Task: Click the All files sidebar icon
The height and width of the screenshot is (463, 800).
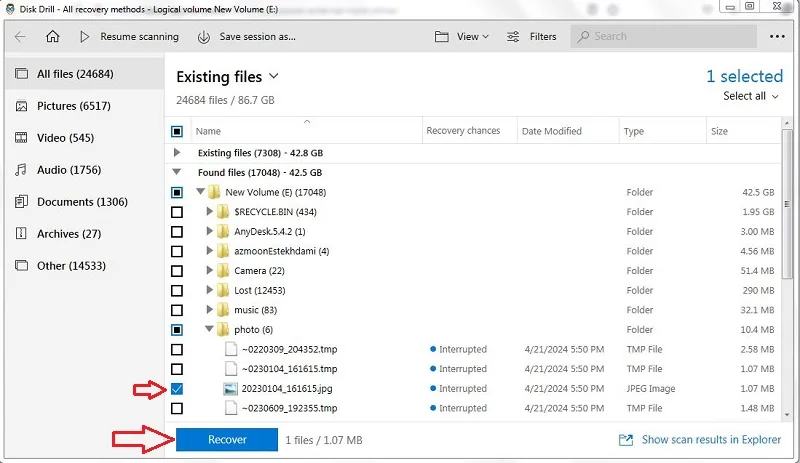Action: pyautogui.click(x=21, y=74)
